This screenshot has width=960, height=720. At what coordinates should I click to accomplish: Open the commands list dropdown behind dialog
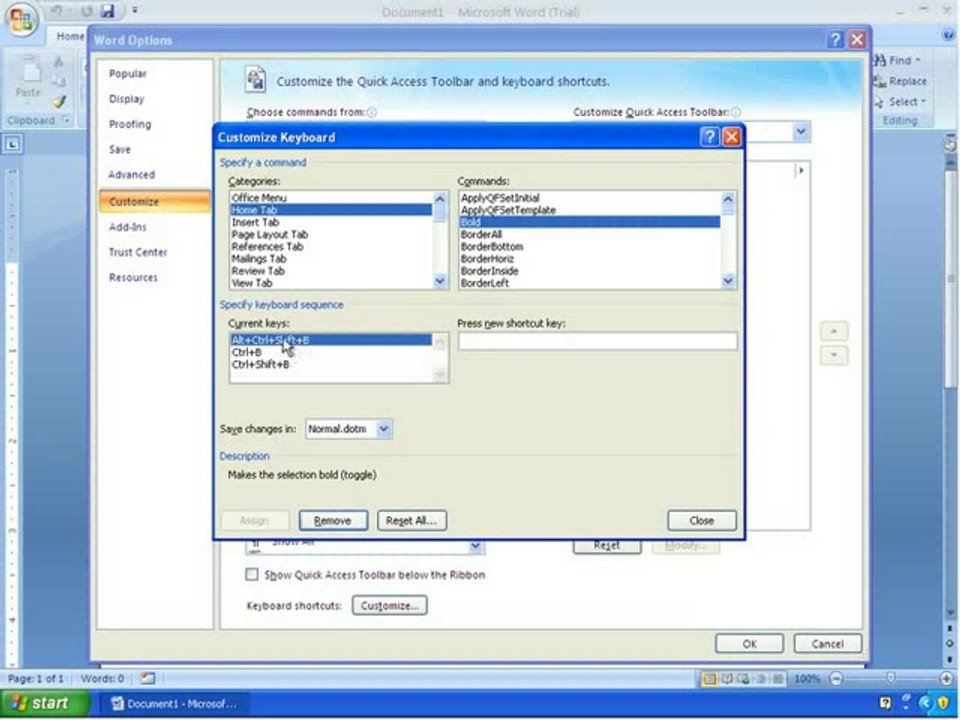475,546
